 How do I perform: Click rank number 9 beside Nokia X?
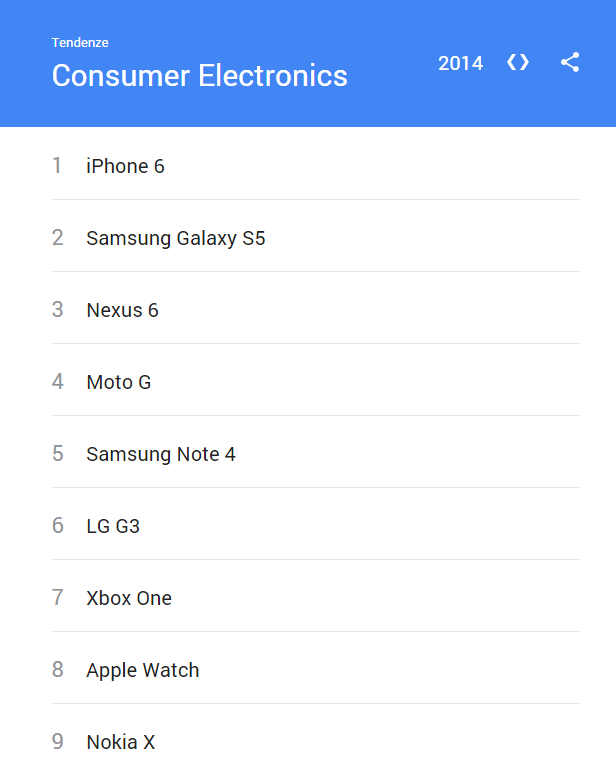pyautogui.click(x=57, y=742)
